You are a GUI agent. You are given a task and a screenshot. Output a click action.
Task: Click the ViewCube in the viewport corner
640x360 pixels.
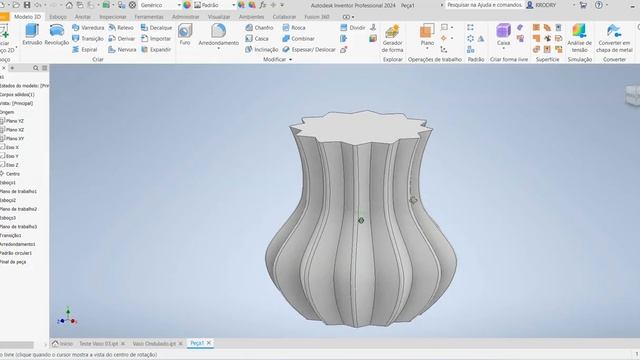coord(632,95)
